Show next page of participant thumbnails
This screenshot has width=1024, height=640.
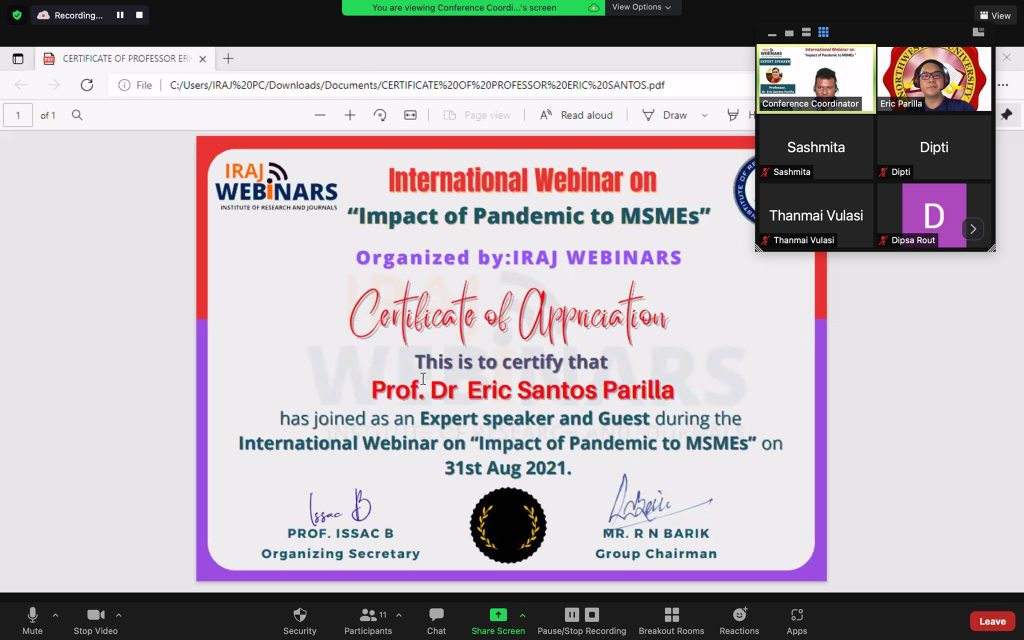click(972, 229)
